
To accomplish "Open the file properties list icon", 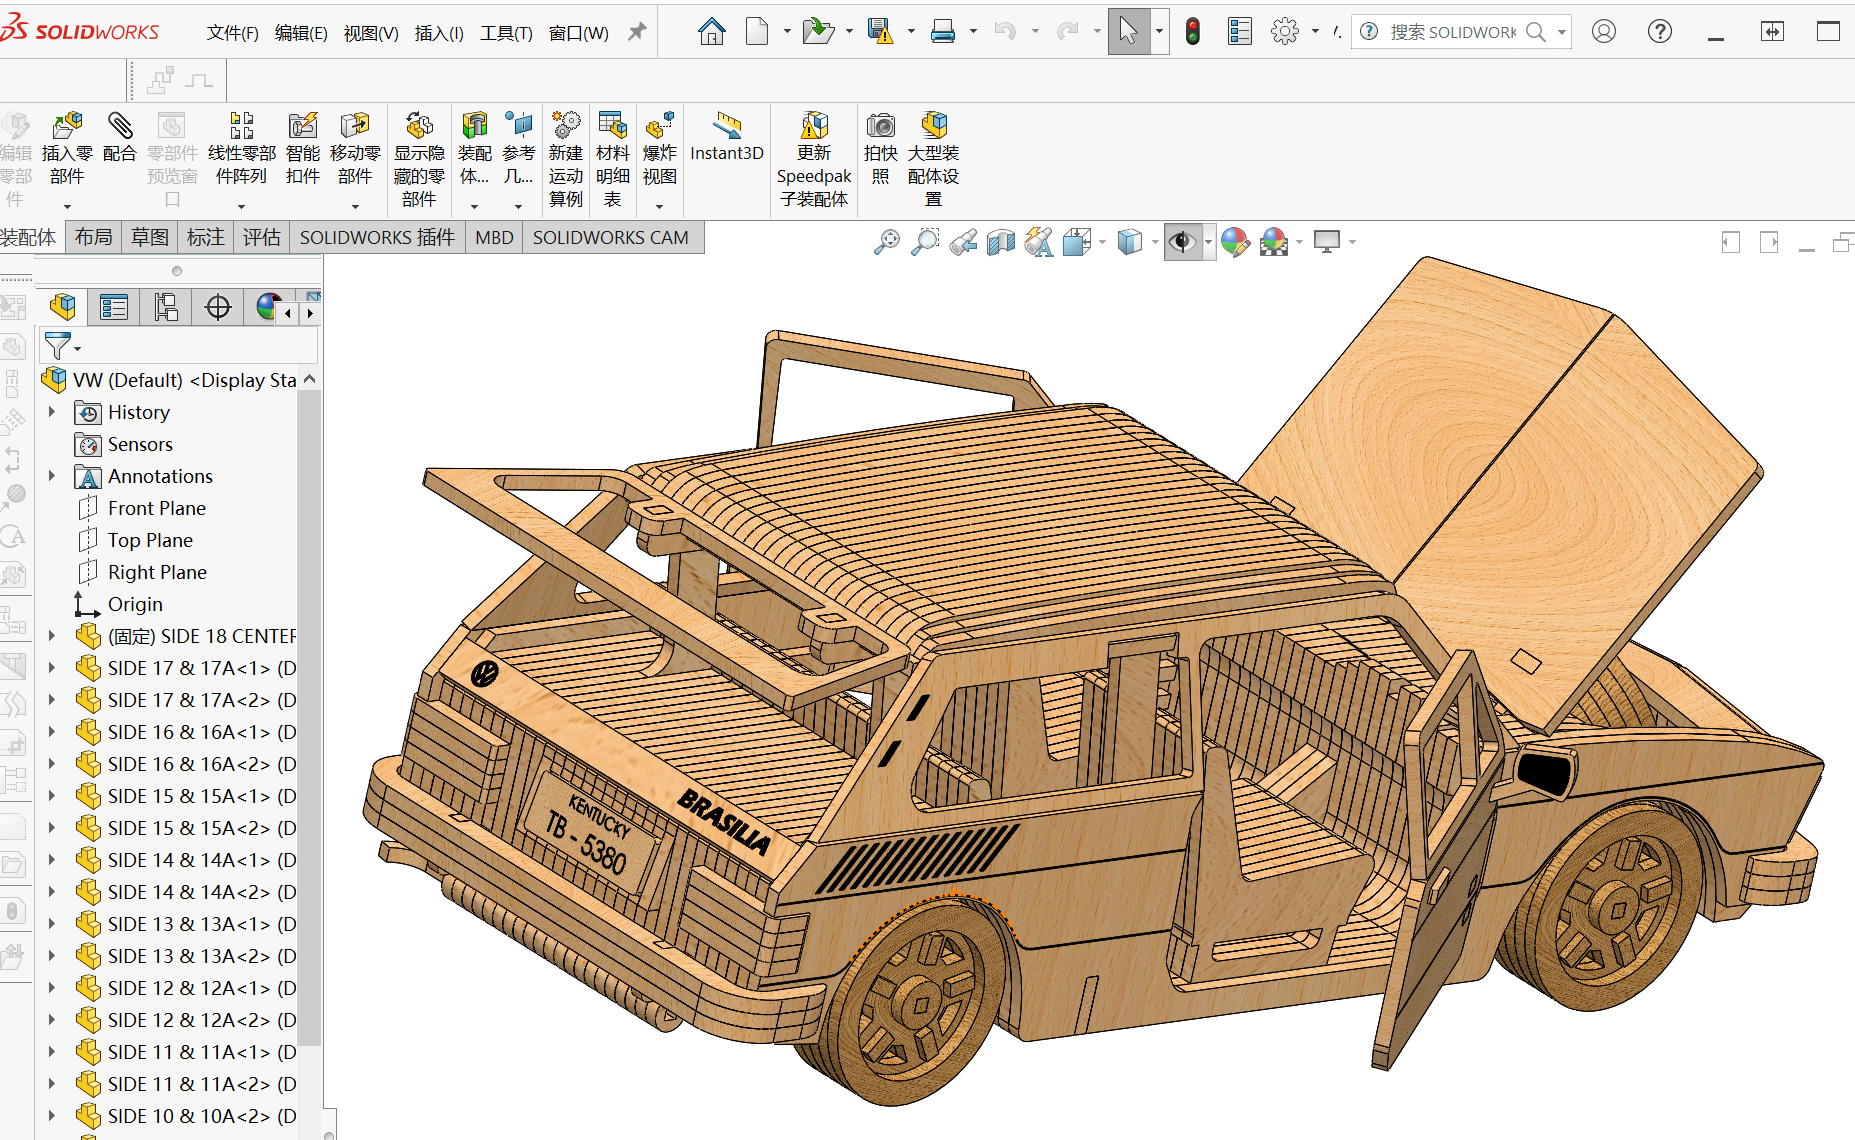I will click(1240, 32).
